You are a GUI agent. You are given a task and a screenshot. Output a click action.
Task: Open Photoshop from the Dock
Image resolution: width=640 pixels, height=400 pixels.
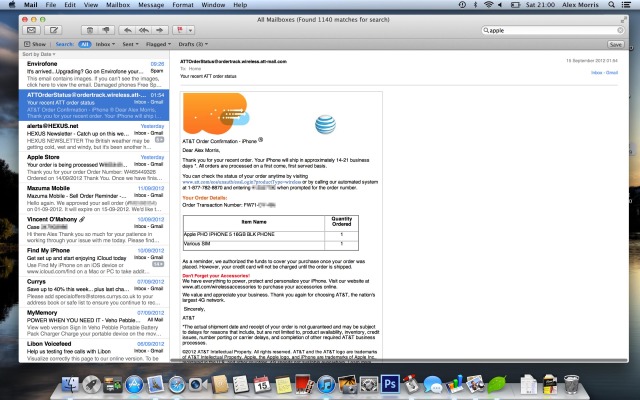[x=390, y=384]
